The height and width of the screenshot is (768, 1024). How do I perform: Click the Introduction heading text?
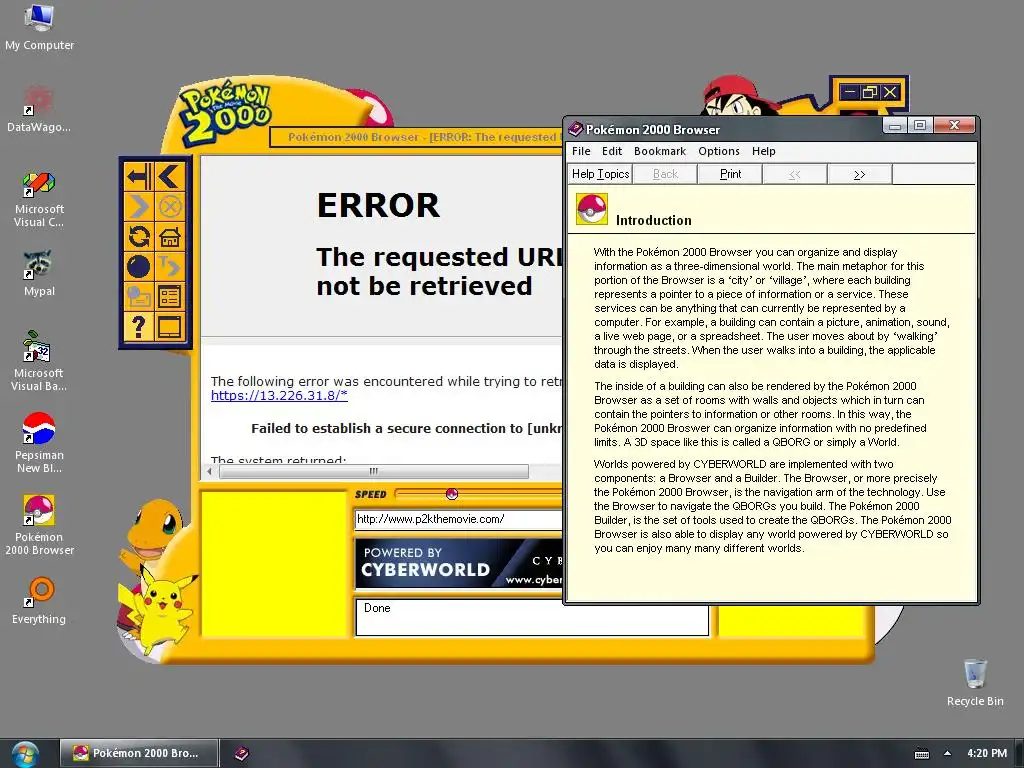(x=653, y=220)
